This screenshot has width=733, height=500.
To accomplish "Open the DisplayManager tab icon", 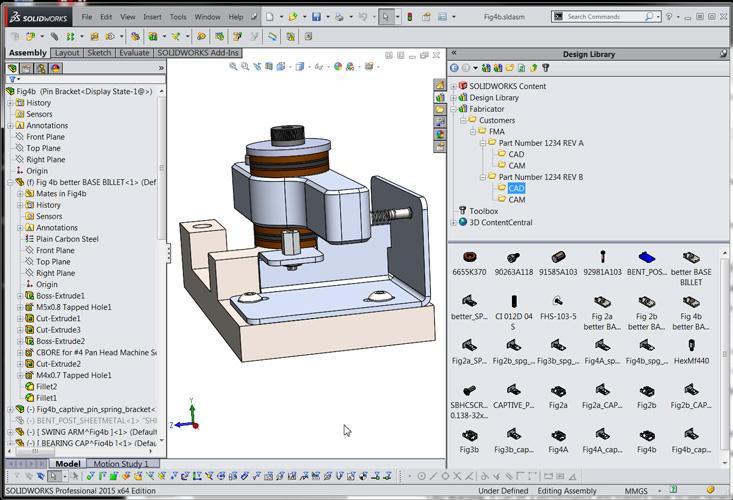I will click(x=56, y=68).
